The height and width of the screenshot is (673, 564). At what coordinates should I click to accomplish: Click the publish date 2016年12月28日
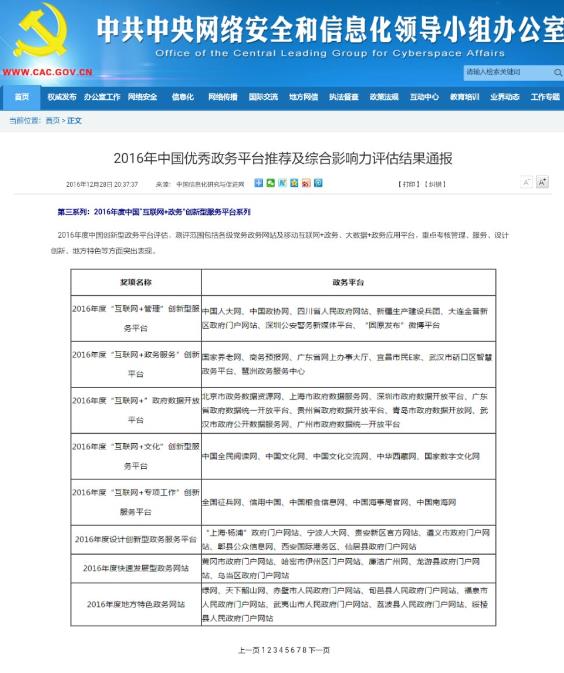pyautogui.click(x=102, y=184)
